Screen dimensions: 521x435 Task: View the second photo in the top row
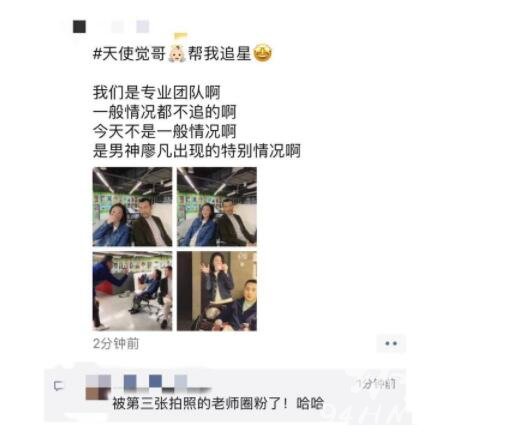pos(217,207)
